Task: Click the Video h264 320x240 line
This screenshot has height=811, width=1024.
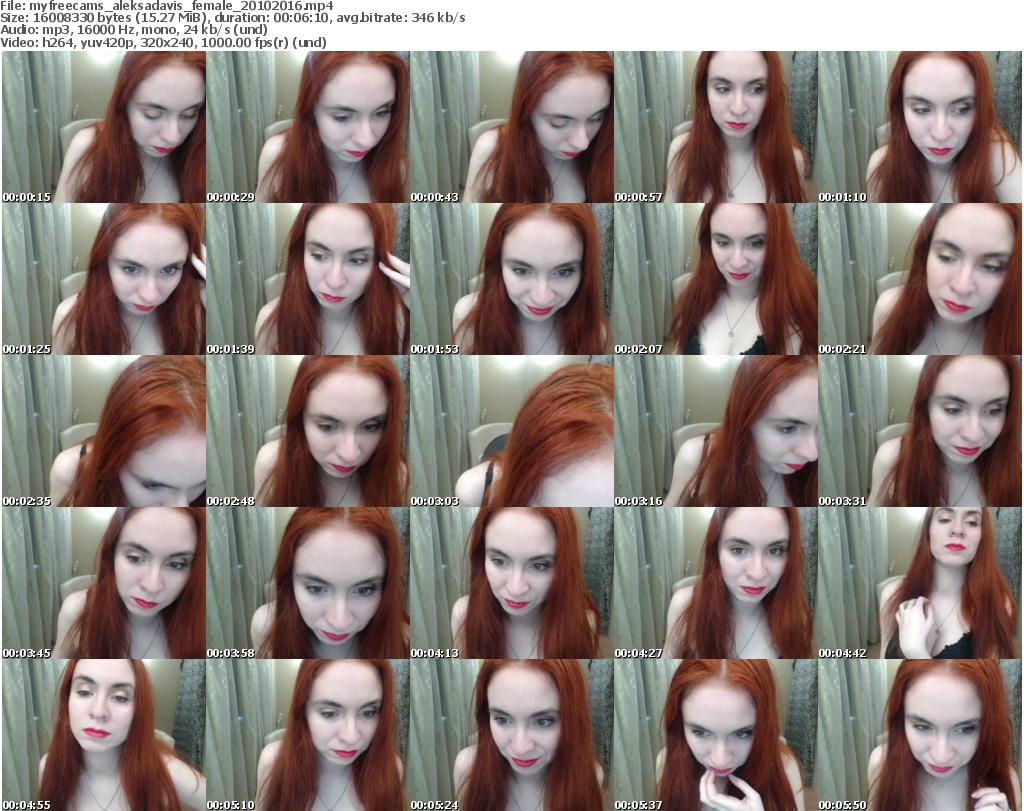Action: point(163,42)
